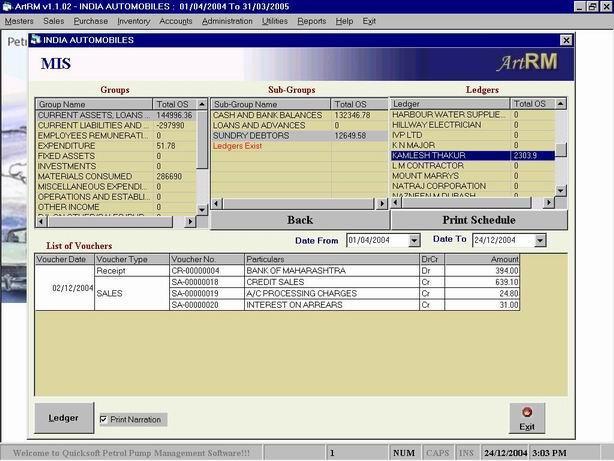Screen dimensions: 614x461
Task: Select CURRENT LIABILITIES AND group row
Action: (x=116, y=125)
